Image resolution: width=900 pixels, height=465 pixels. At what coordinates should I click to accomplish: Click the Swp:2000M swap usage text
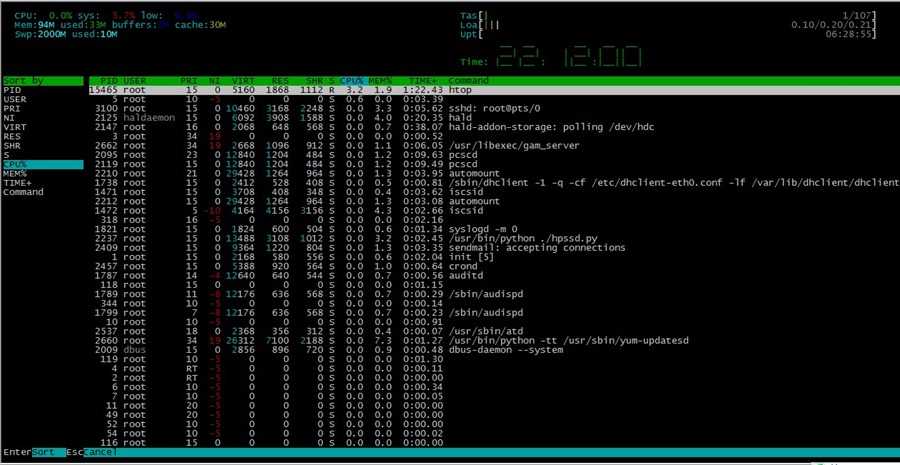[x=66, y=34]
